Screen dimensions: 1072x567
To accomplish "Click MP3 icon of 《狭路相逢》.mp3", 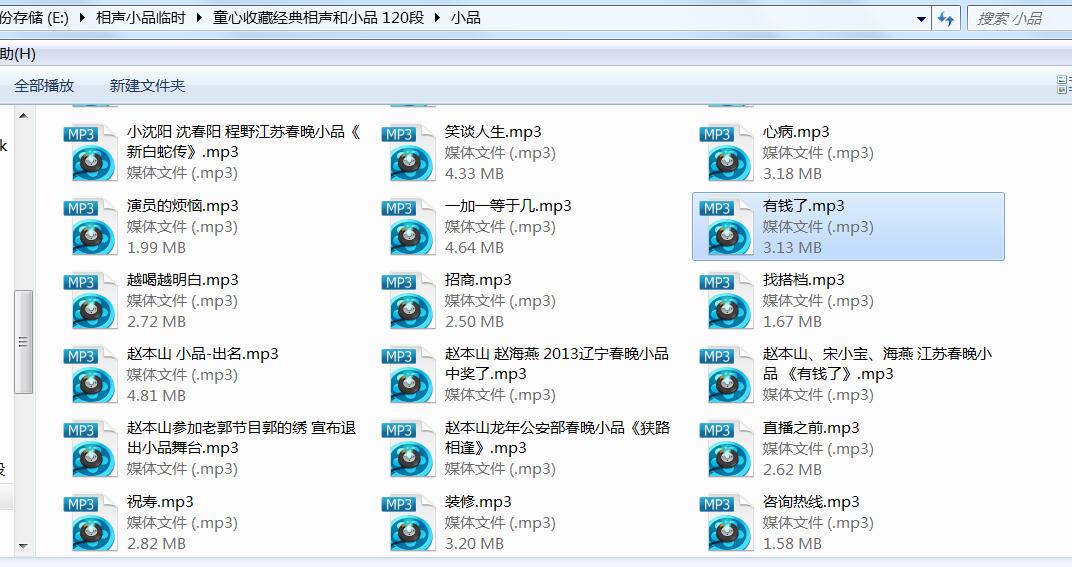I will (408, 448).
